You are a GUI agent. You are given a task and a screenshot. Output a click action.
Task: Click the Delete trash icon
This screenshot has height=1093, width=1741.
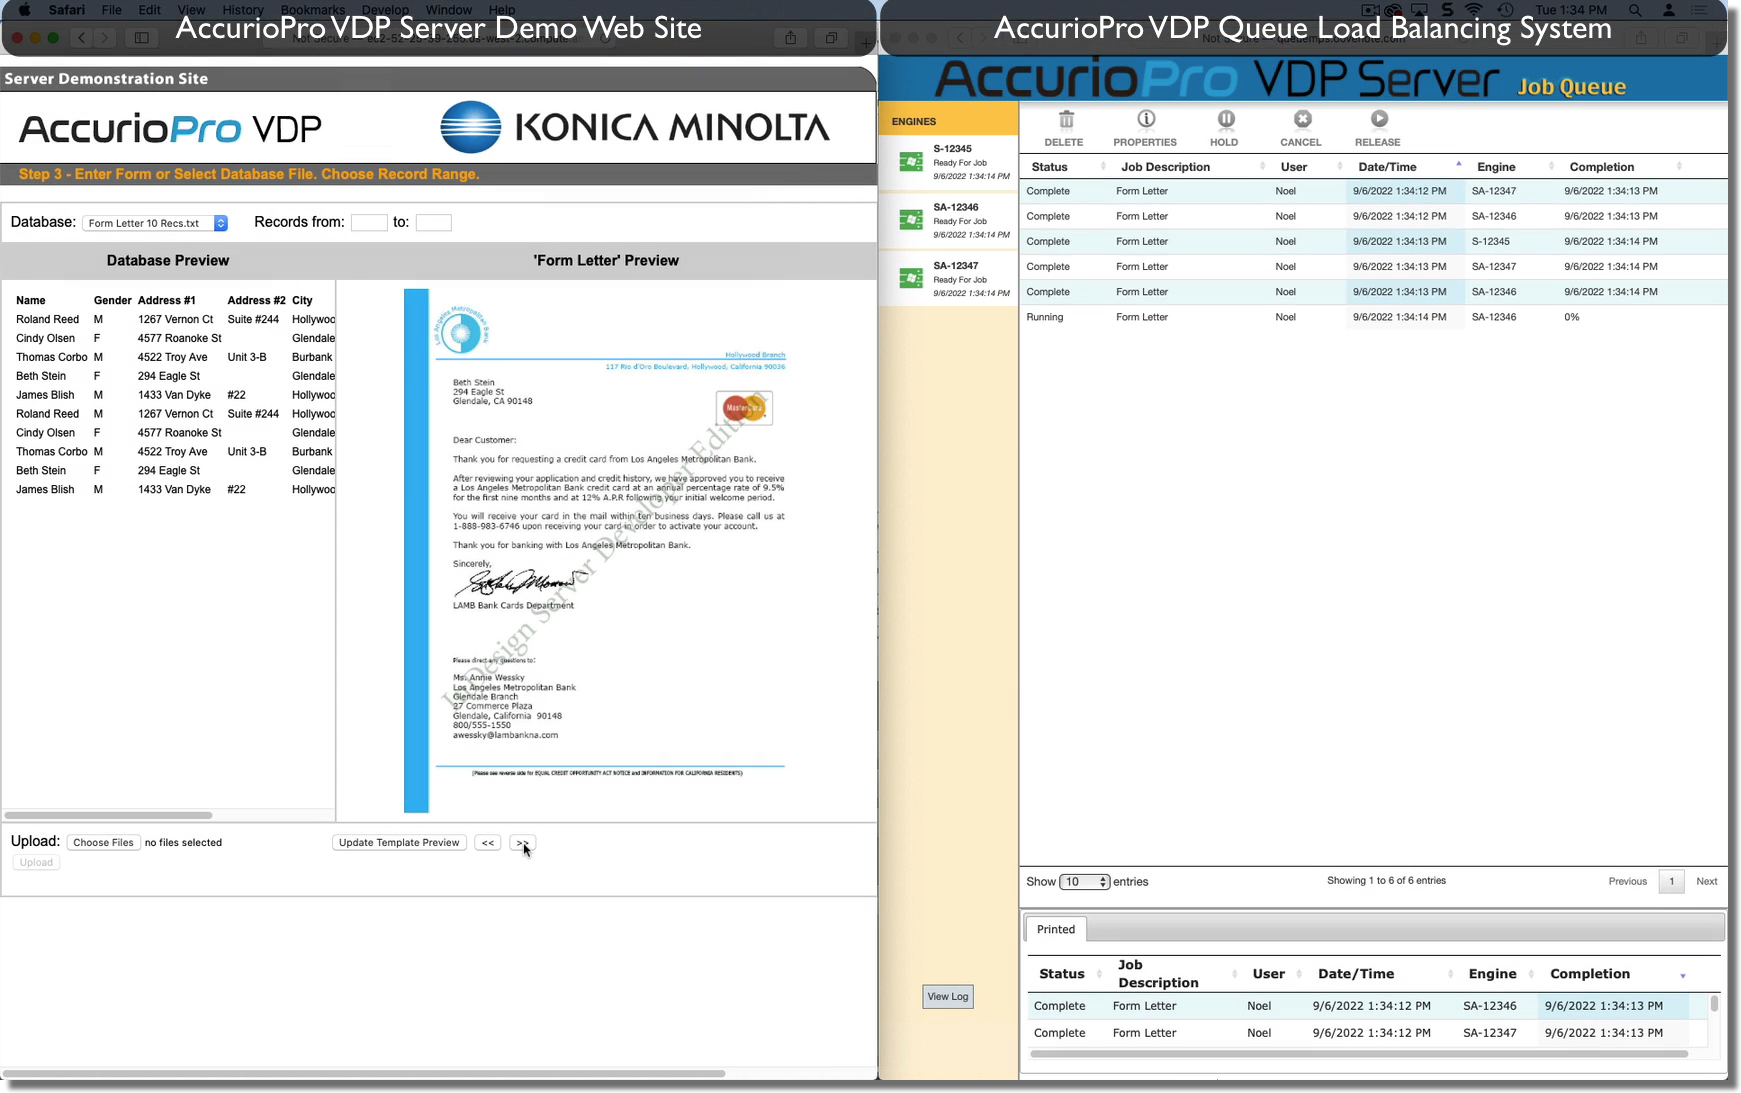(x=1065, y=120)
